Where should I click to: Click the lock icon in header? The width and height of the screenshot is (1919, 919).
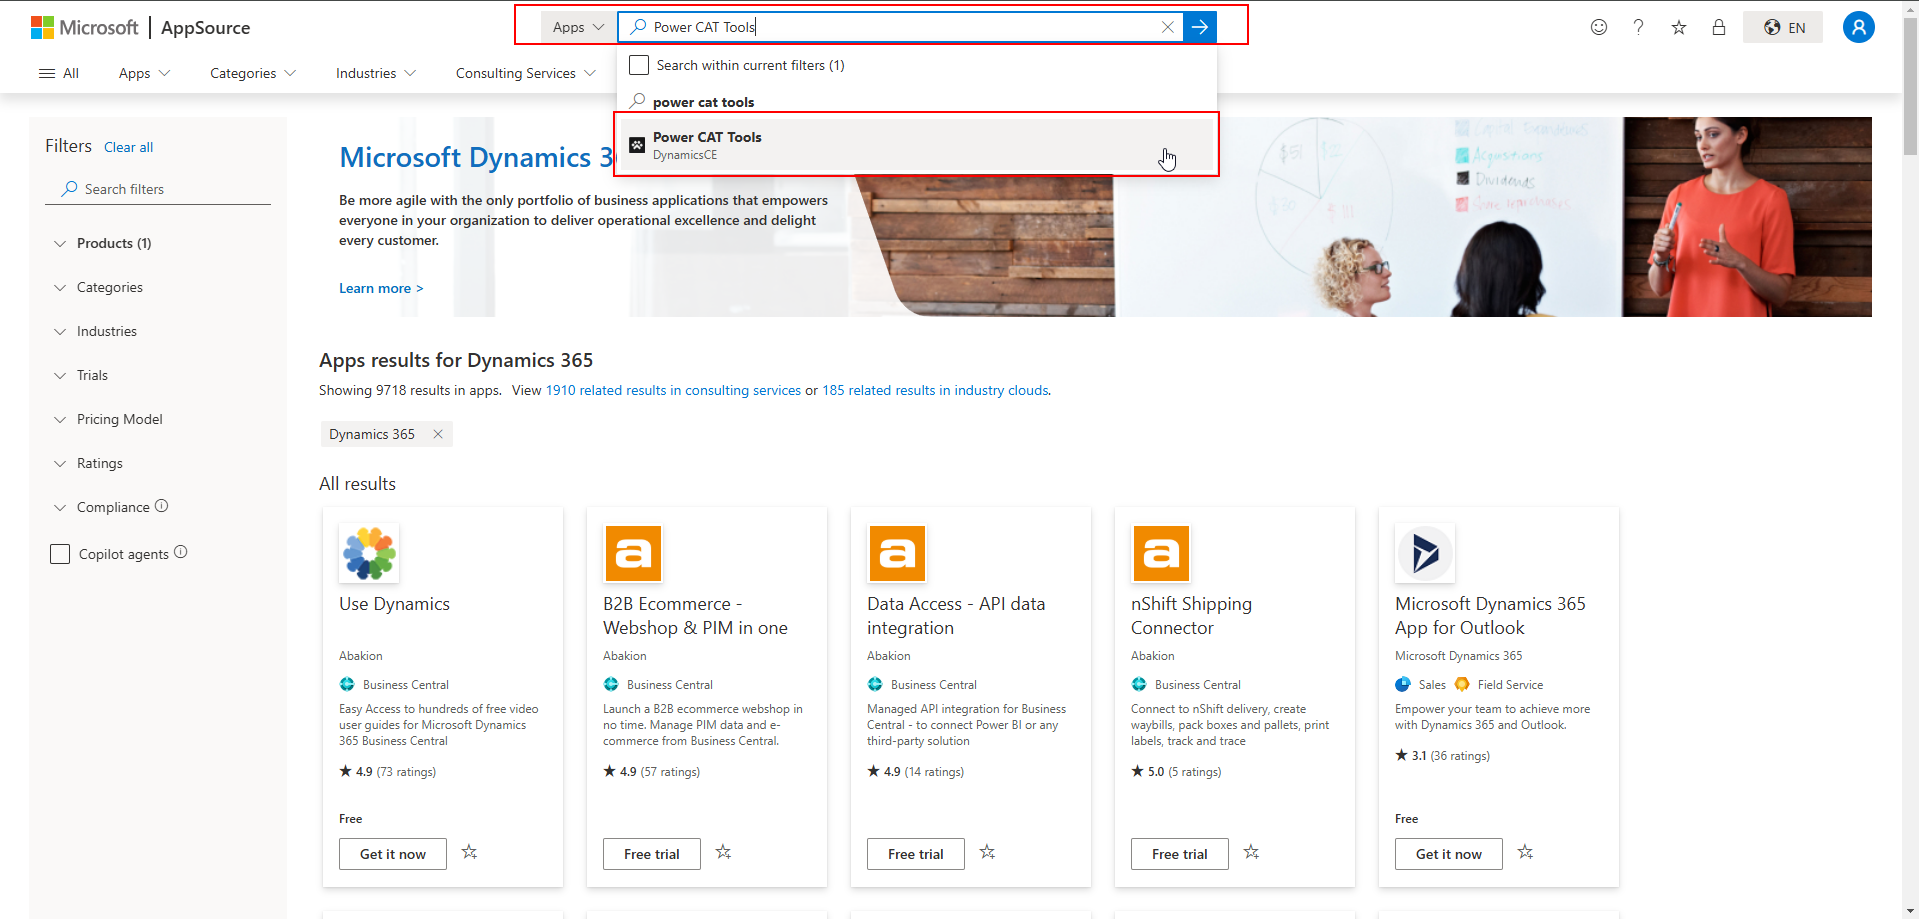(1718, 27)
